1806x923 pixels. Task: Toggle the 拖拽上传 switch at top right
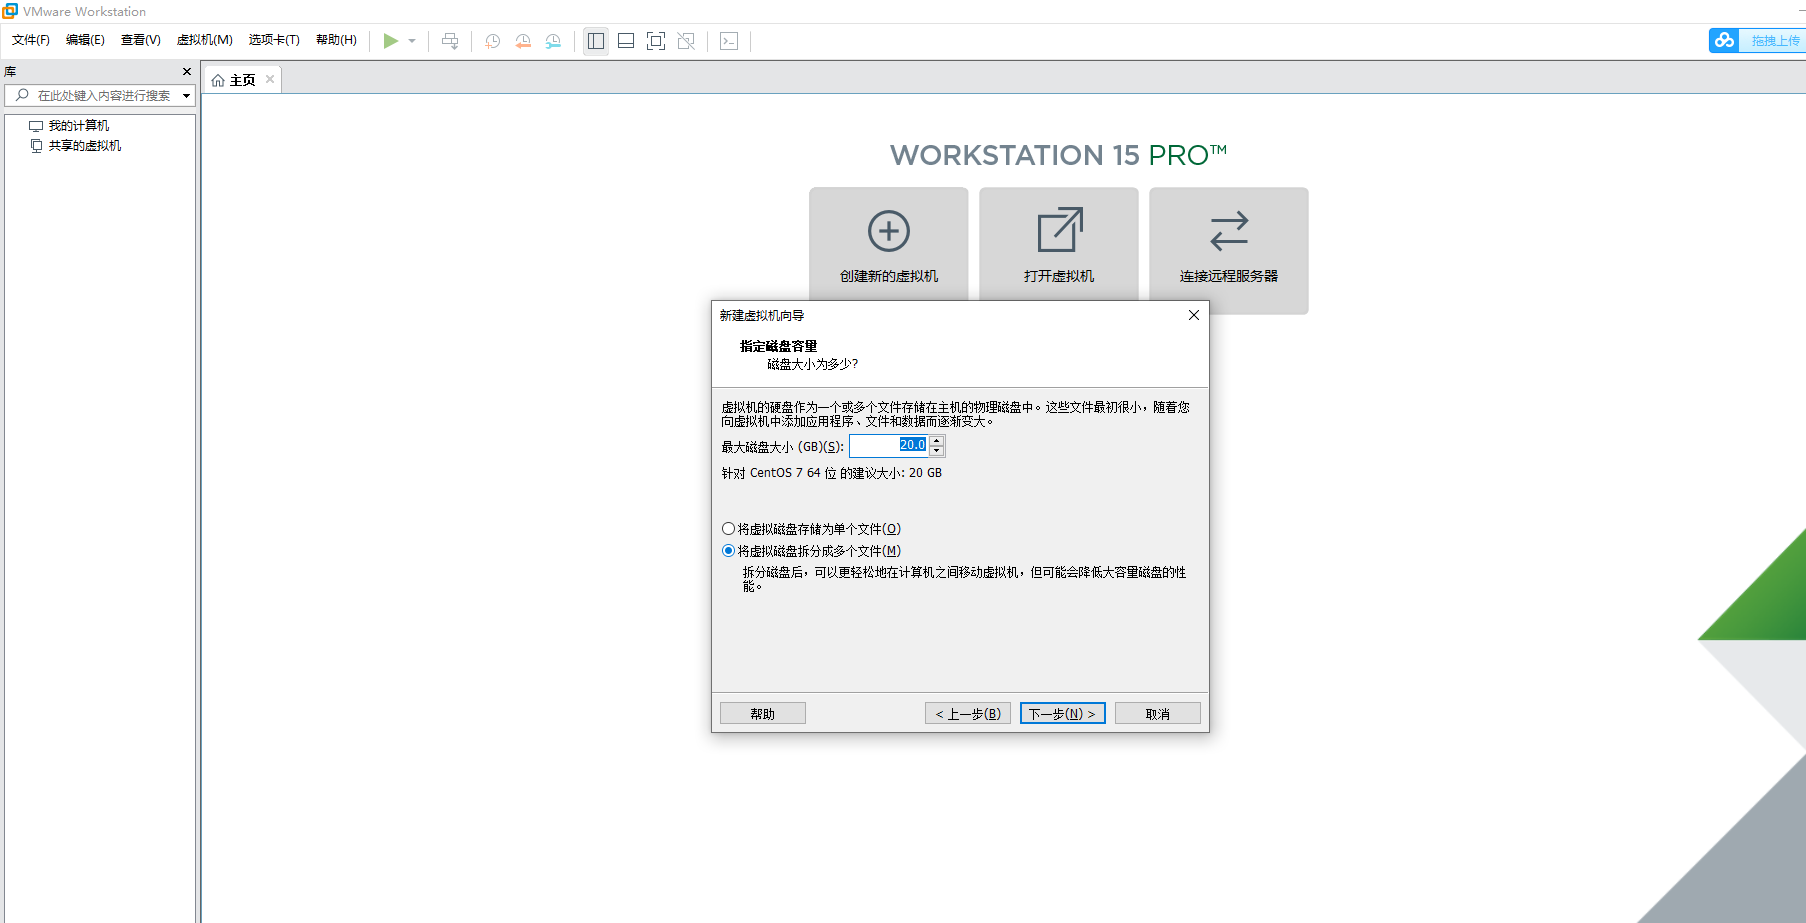1756,40
